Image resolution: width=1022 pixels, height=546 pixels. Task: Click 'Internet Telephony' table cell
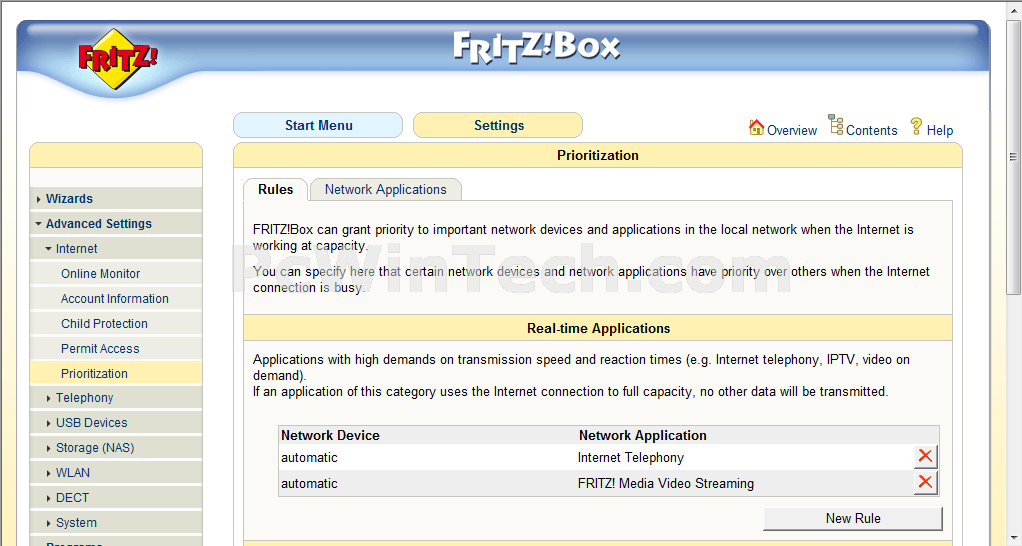630,457
